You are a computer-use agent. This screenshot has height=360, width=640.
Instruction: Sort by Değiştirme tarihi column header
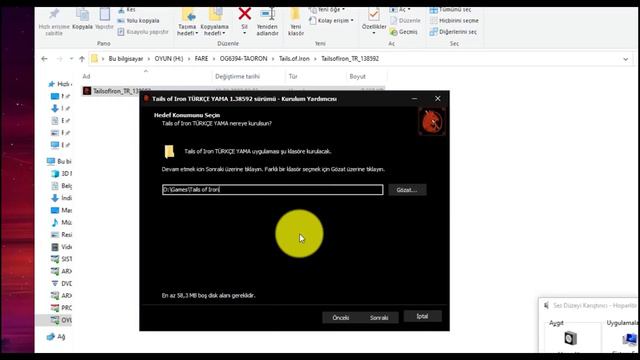coord(238,76)
